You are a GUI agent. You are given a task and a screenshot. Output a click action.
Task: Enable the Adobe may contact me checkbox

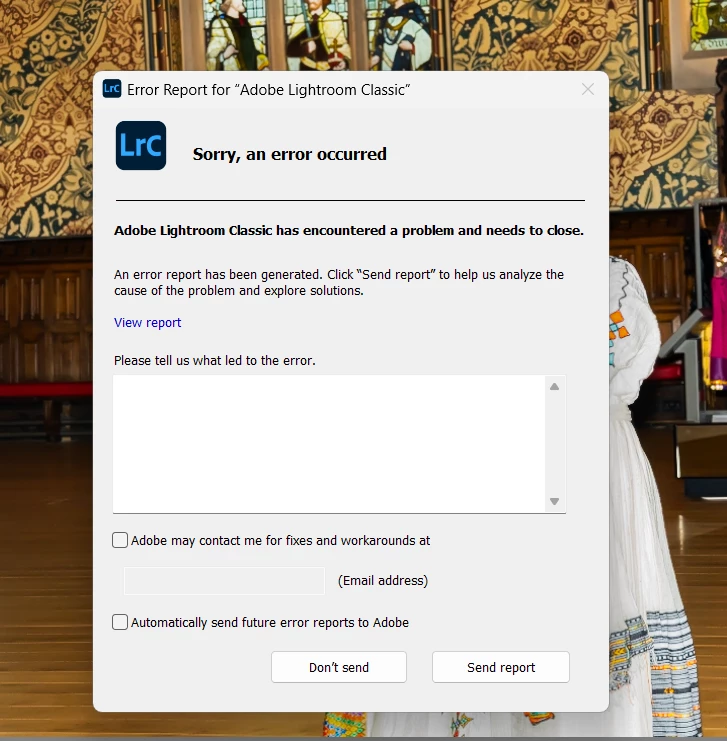[120, 540]
